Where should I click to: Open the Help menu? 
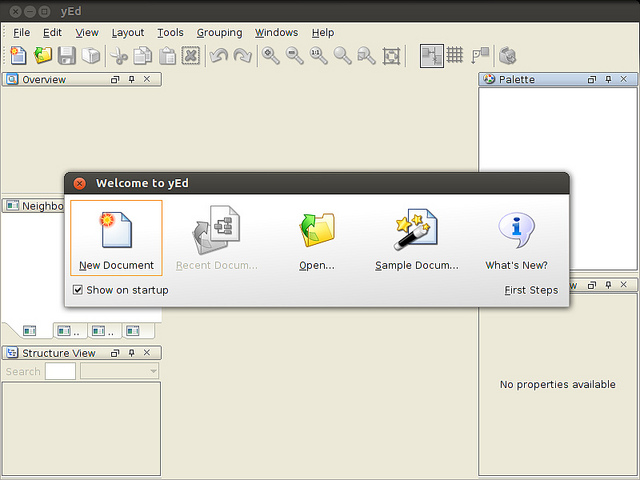[323, 33]
